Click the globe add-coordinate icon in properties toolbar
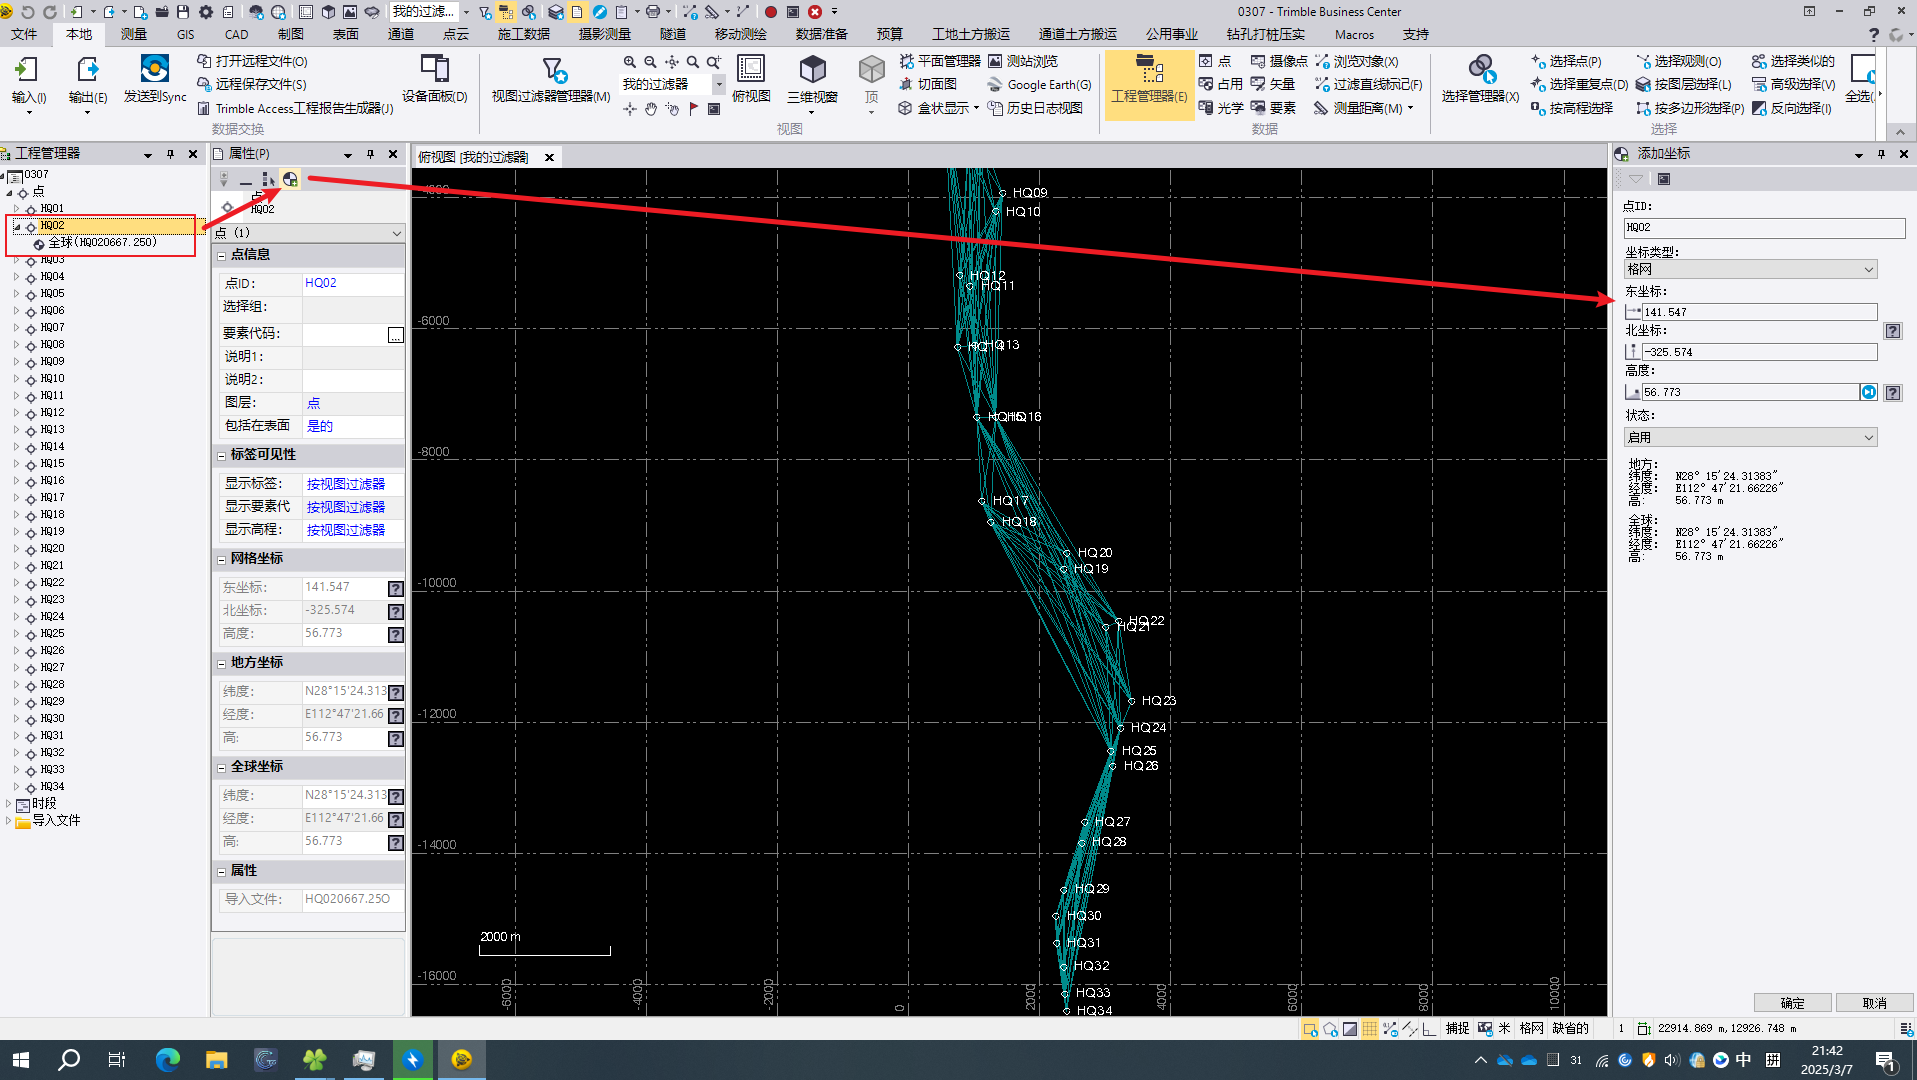 290,179
